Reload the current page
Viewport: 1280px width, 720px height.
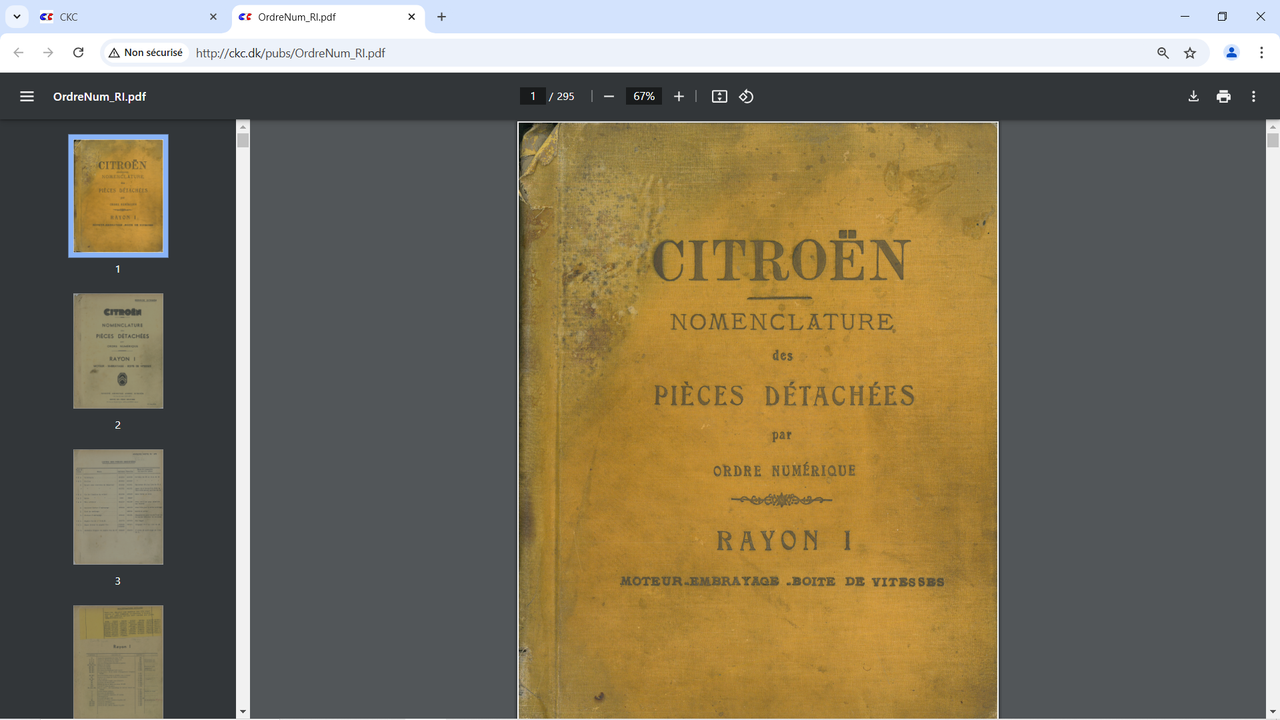[x=78, y=53]
